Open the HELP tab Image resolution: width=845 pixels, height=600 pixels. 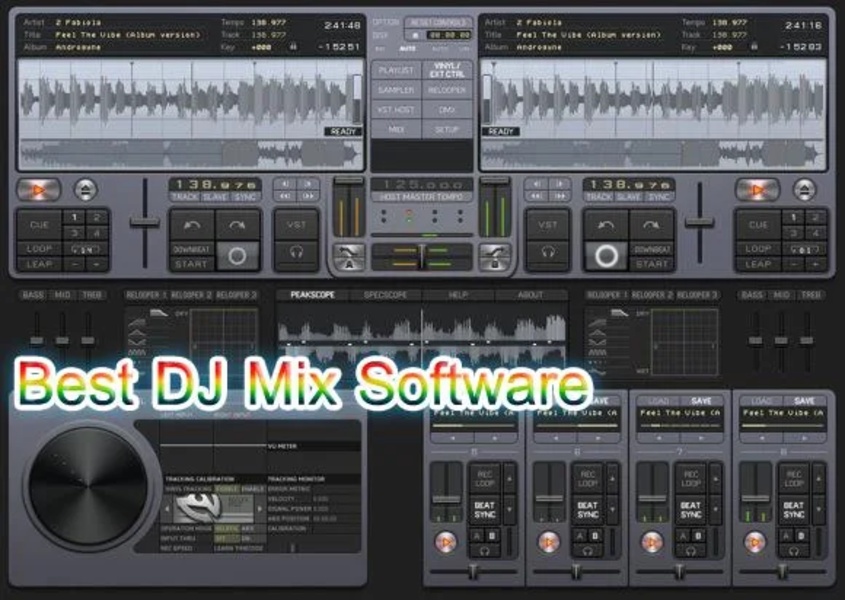pyautogui.click(x=458, y=295)
